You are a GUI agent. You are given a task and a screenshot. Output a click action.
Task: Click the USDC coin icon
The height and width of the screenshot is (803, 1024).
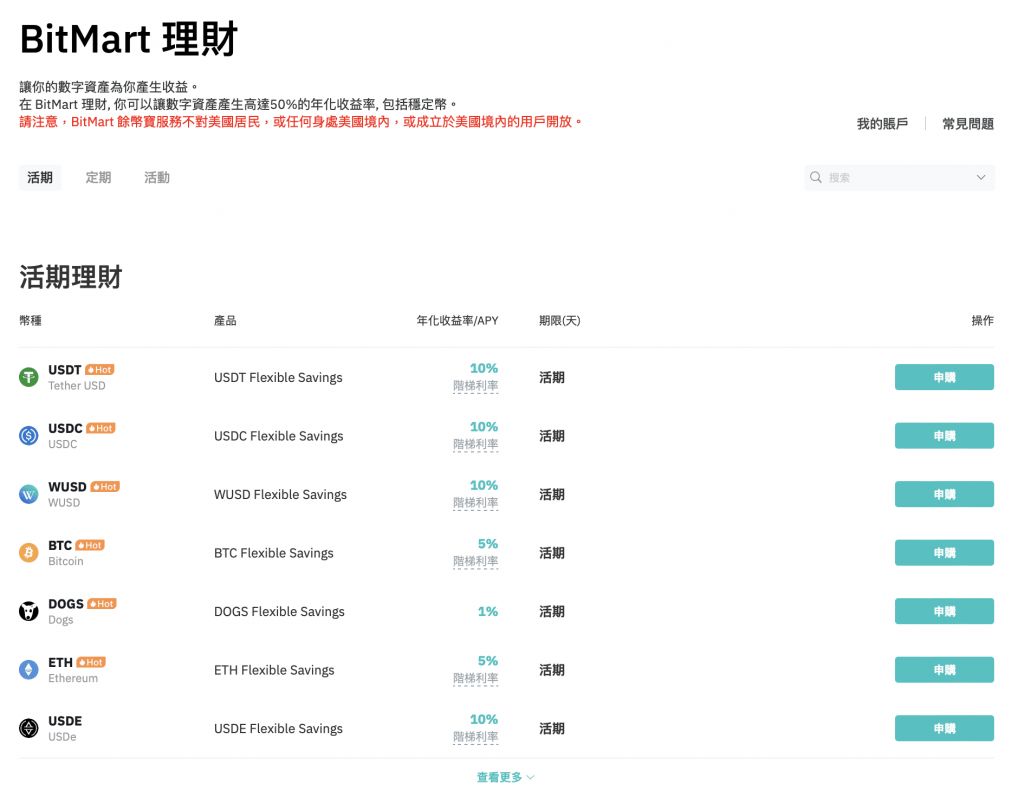point(29,435)
